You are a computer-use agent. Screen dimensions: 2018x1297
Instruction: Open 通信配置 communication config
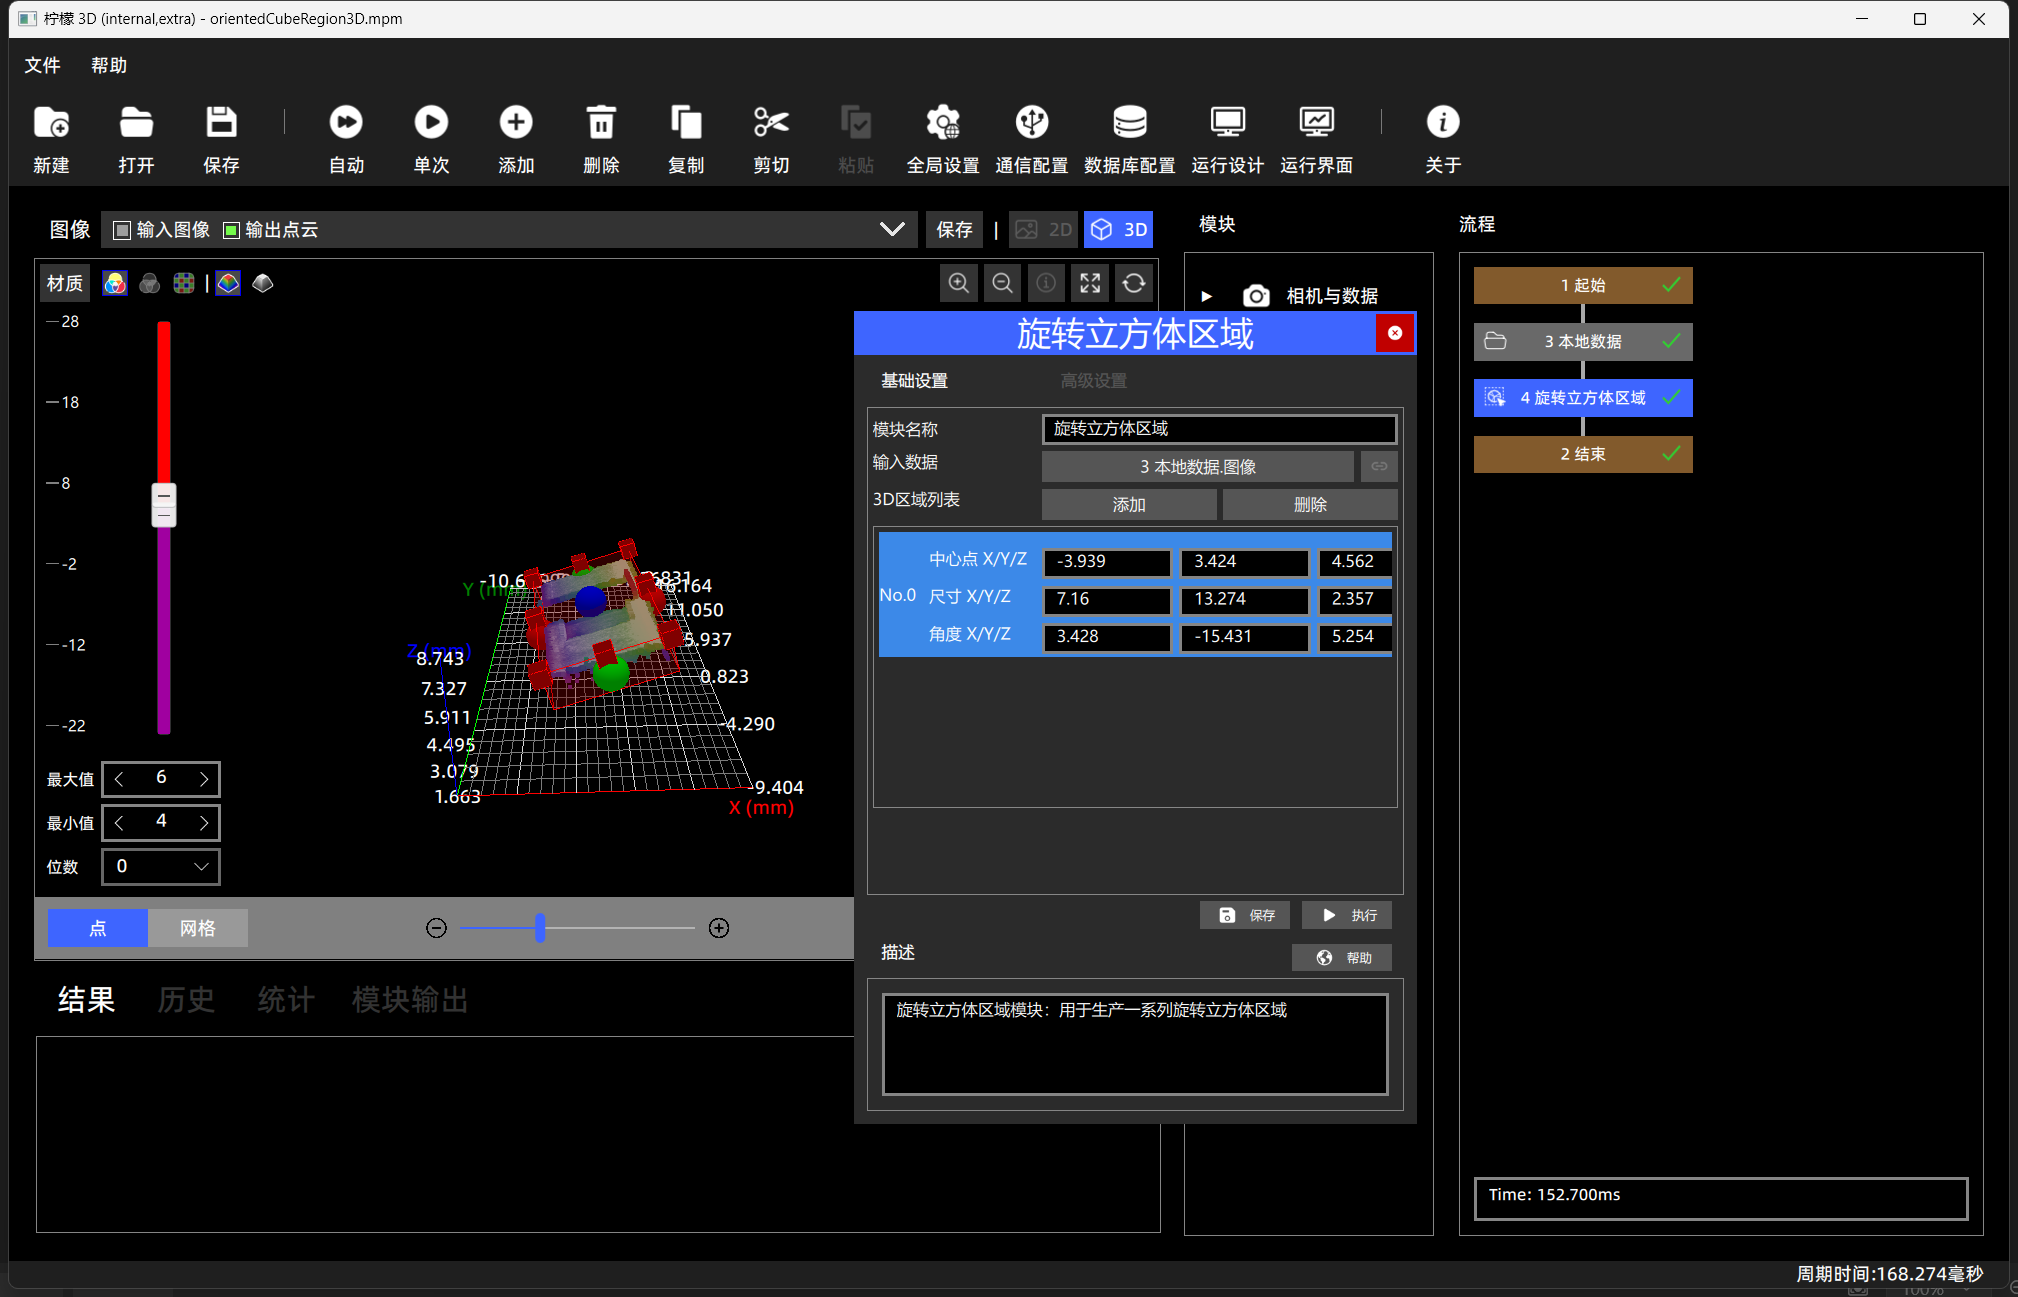coord(1032,122)
